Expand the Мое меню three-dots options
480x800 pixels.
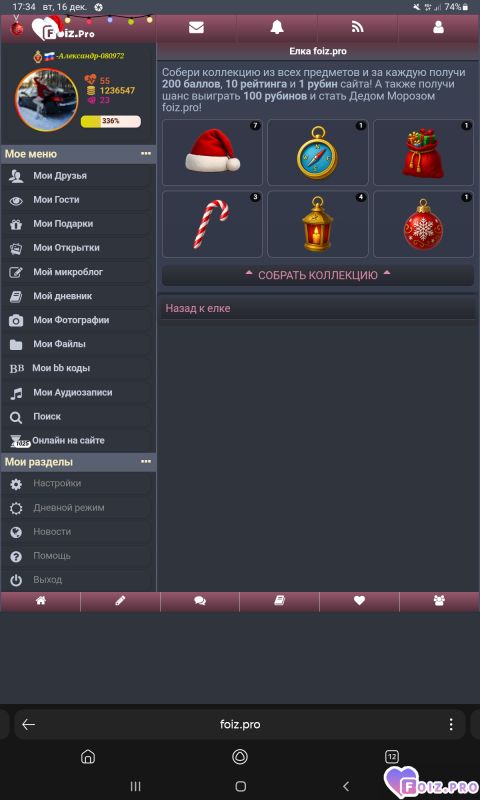(146, 154)
